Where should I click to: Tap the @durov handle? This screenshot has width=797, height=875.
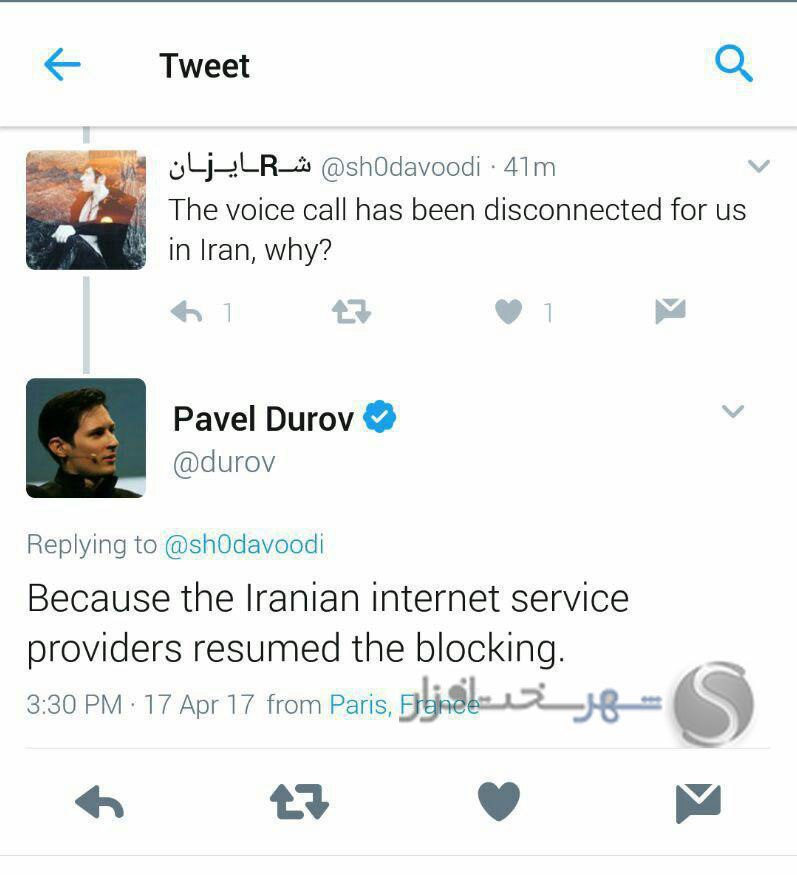(224, 462)
